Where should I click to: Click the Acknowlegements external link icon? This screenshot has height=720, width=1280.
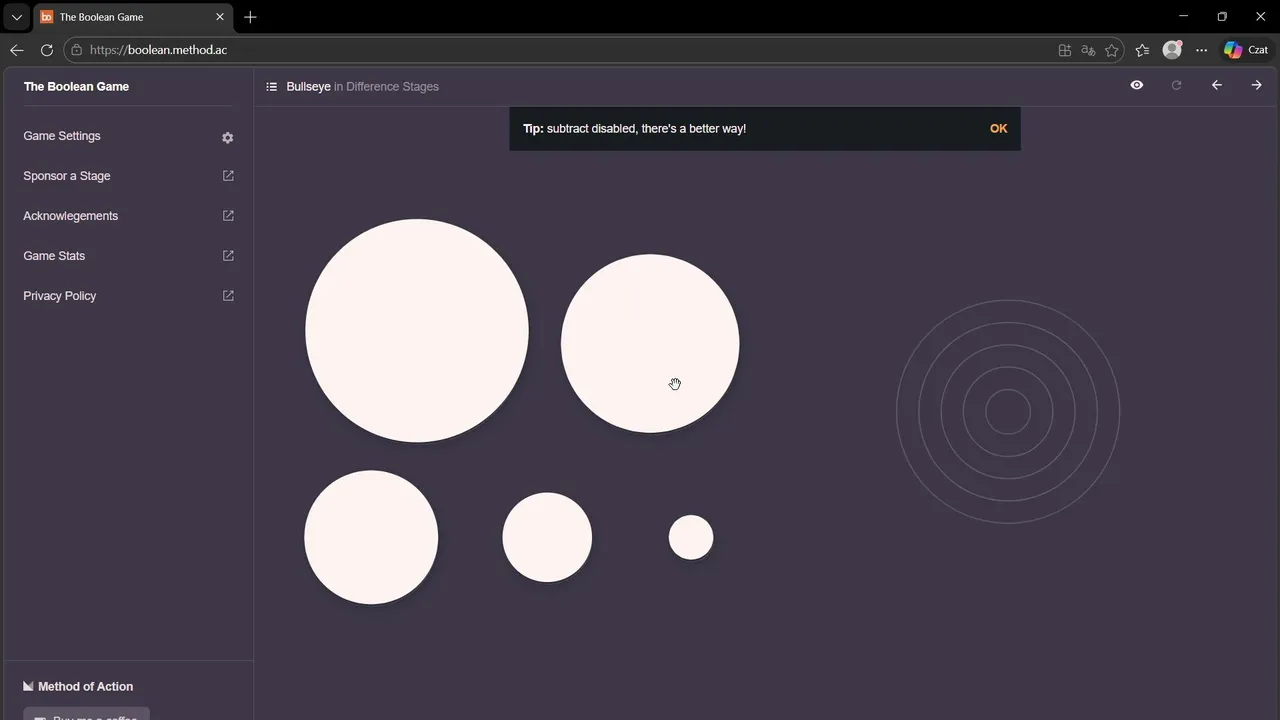228,216
